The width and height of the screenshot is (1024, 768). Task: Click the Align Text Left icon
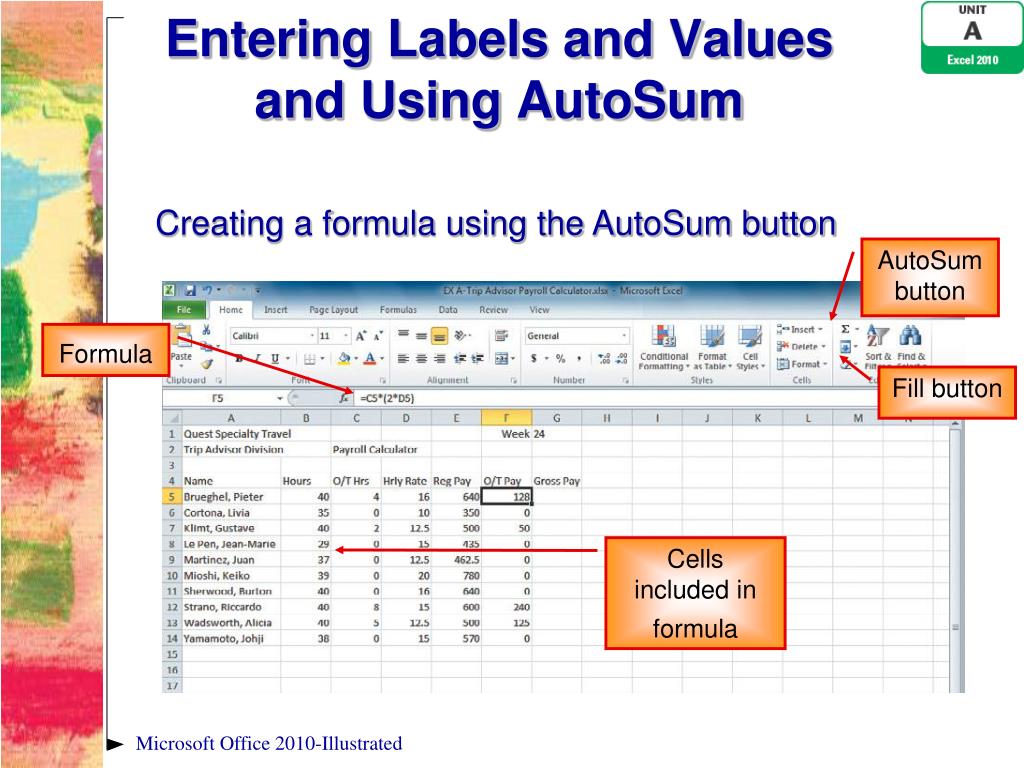[404, 359]
